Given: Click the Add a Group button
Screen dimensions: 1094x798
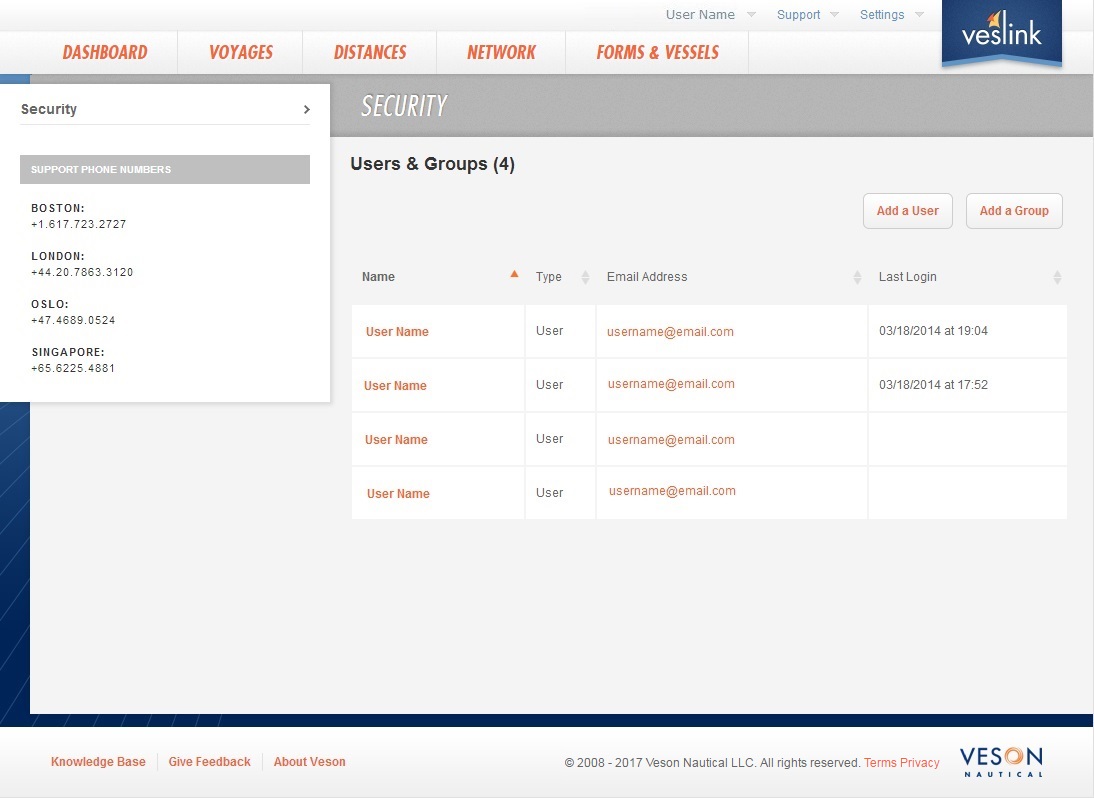Looking at the screenshot, I should point(1014,211).
